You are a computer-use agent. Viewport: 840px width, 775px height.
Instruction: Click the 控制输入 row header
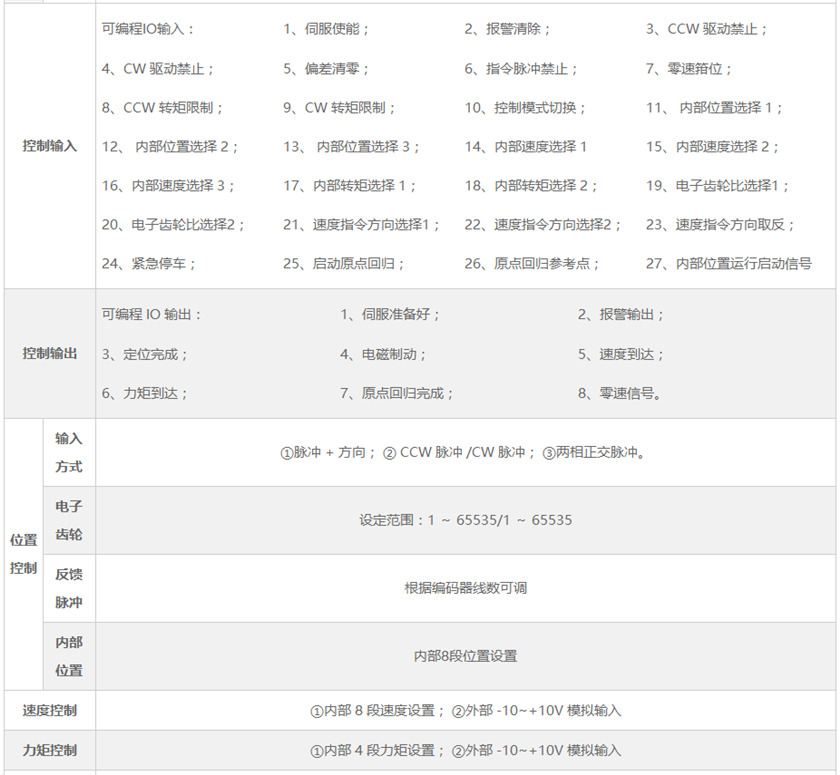(50, 146)
